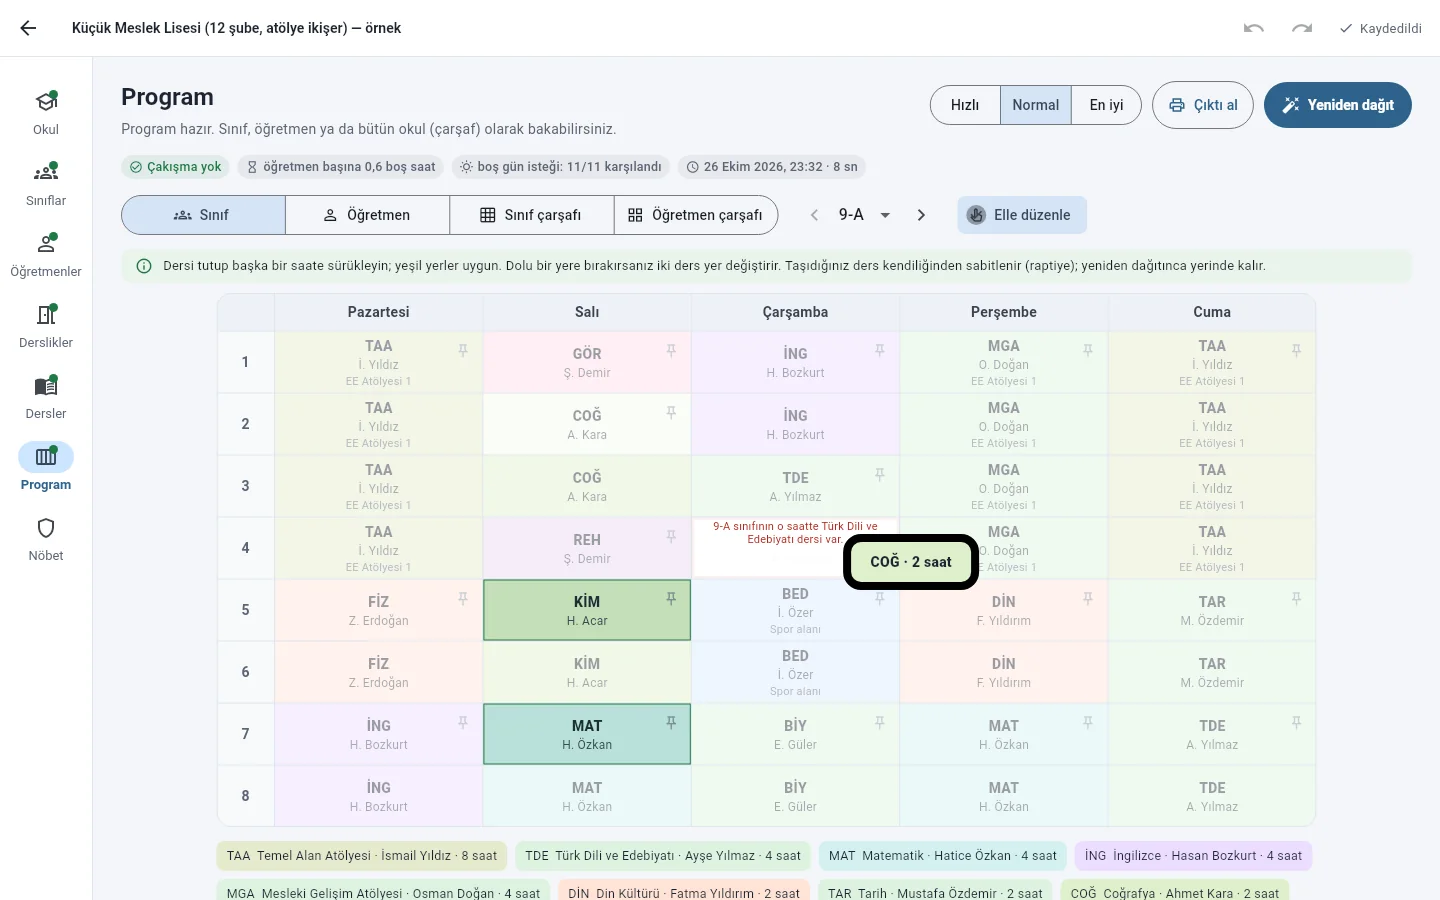Redo the schedule change
This screenshot has width=1440, height=900.
[x=1302, y=28]
